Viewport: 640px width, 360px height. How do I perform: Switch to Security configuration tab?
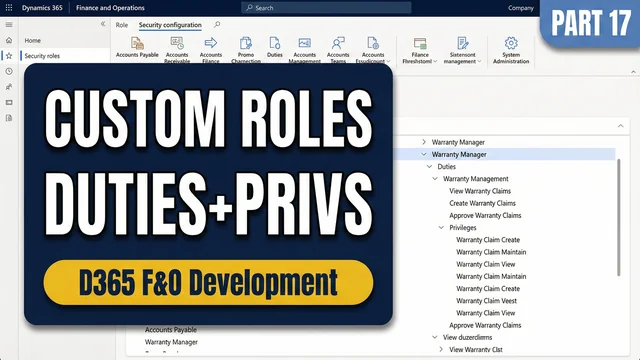click(170, 25)
